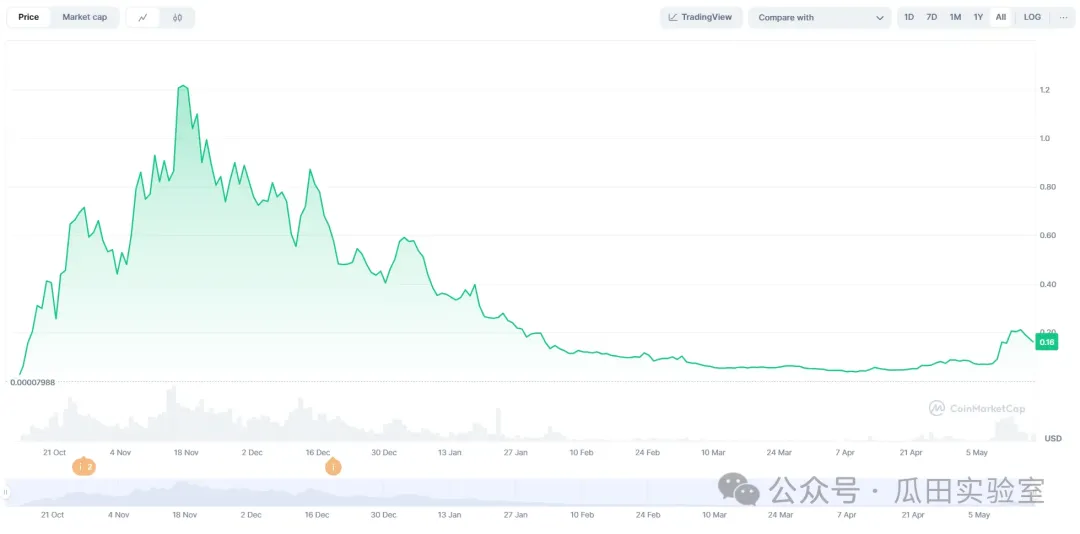The width and height of the screenshot is (1080, 534).
Task: Grab the left handle of range navigator
Action: [6, 492]
